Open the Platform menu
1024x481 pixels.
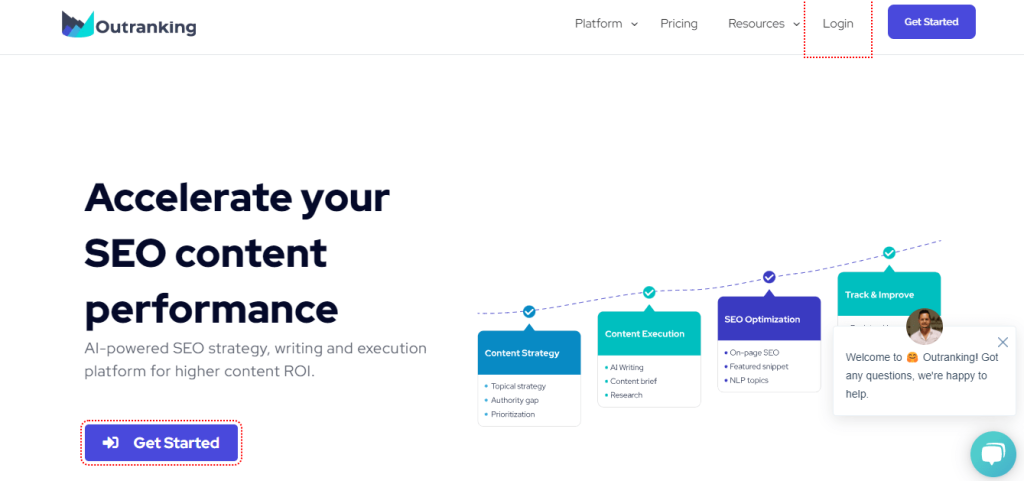coord(598,23)
